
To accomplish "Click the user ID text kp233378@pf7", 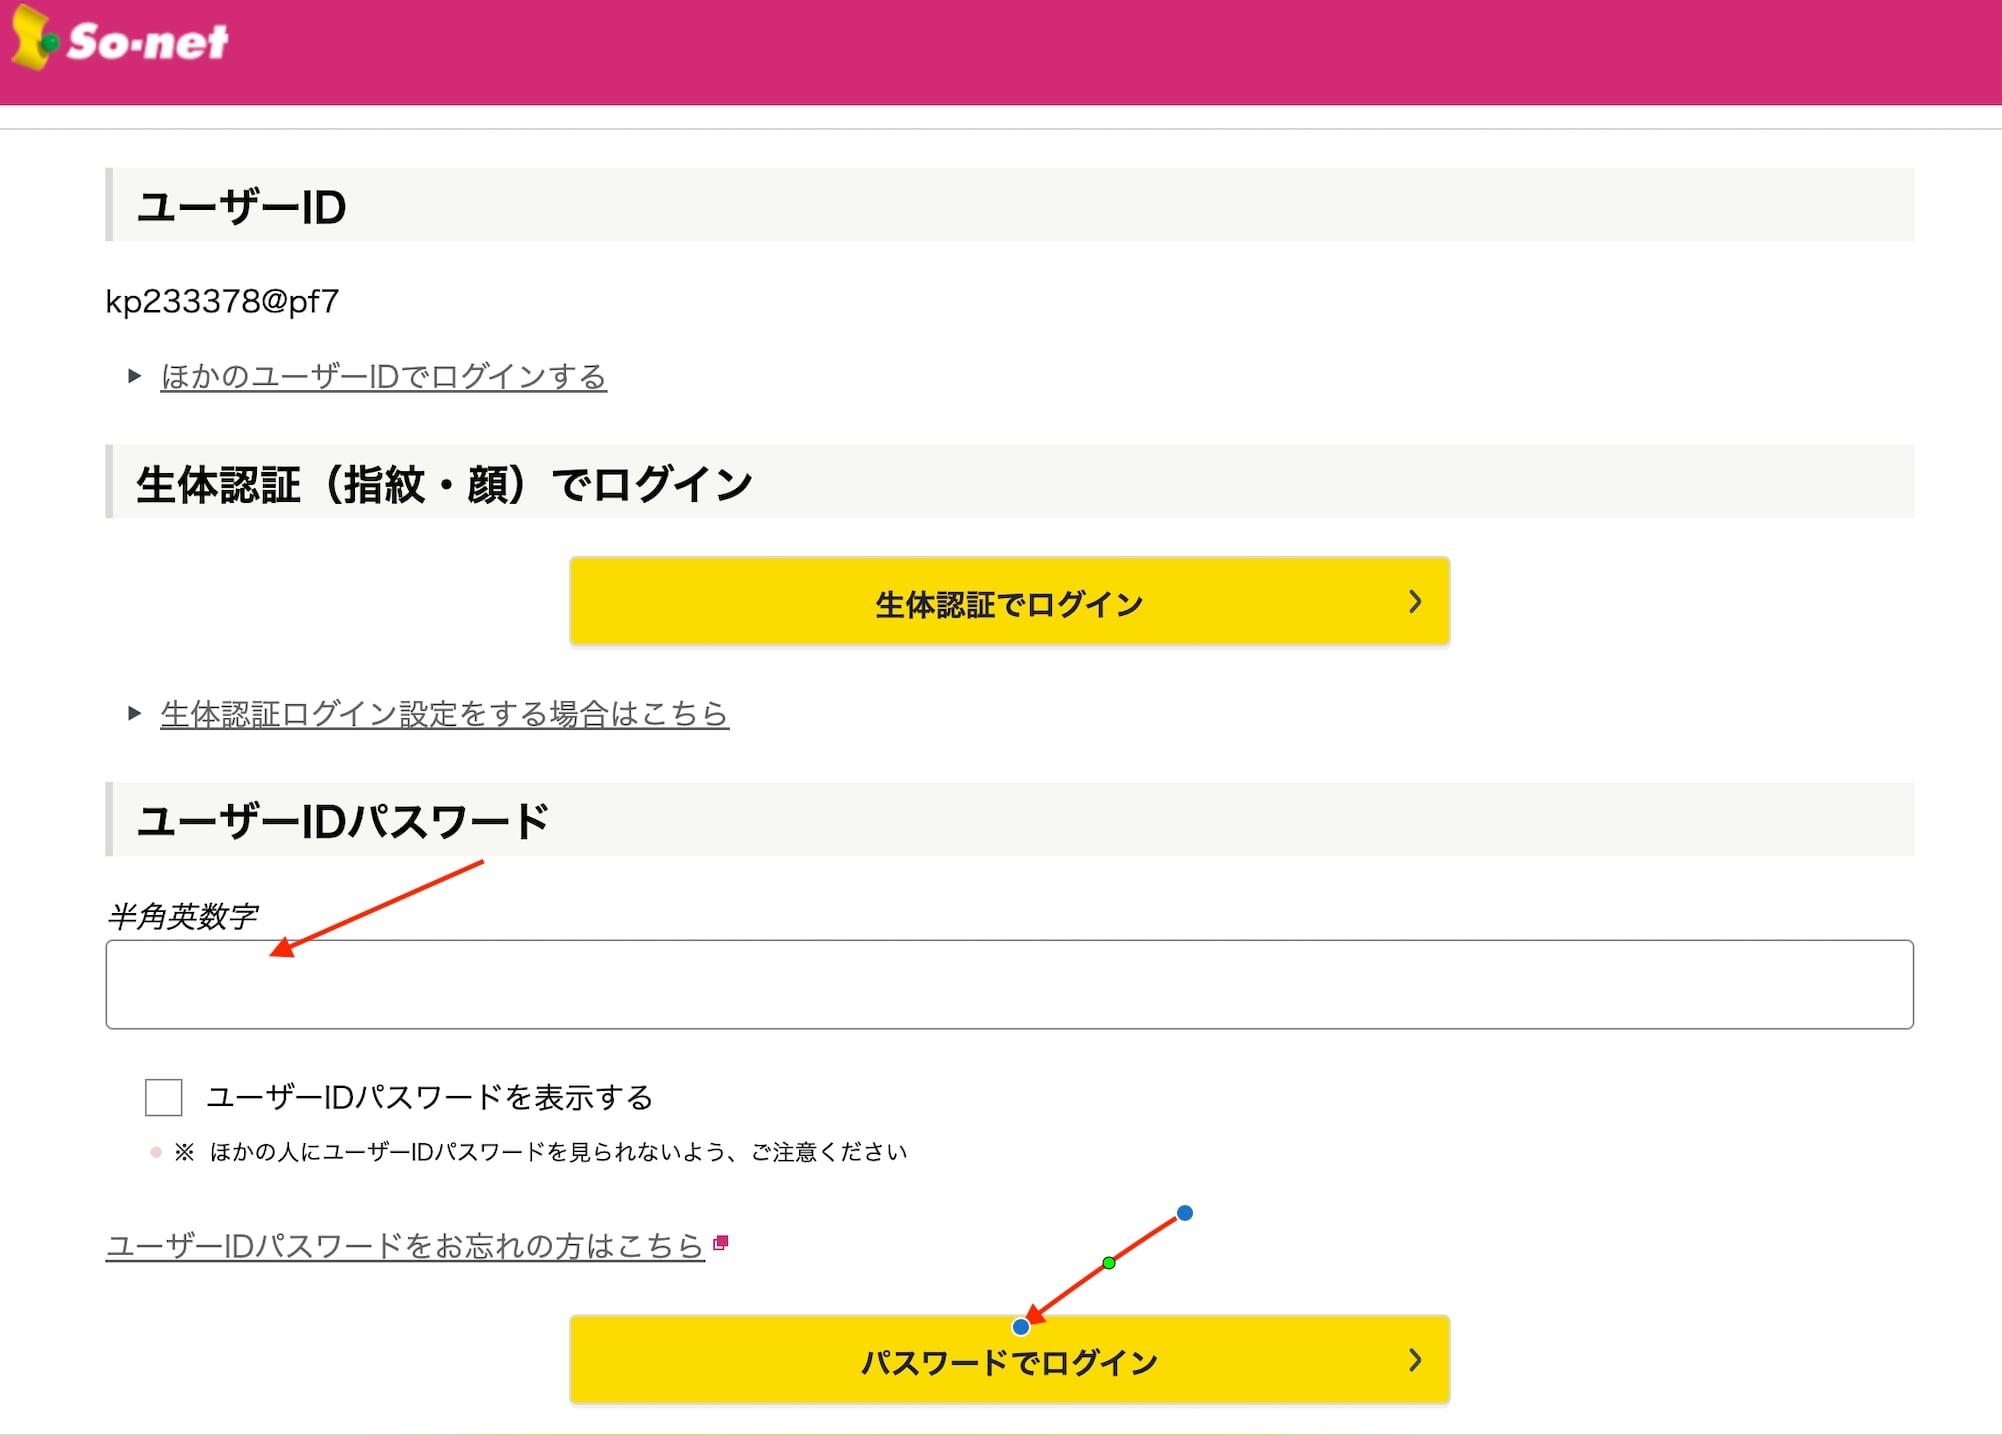I will pyautogui.click(x=222, y=301).
